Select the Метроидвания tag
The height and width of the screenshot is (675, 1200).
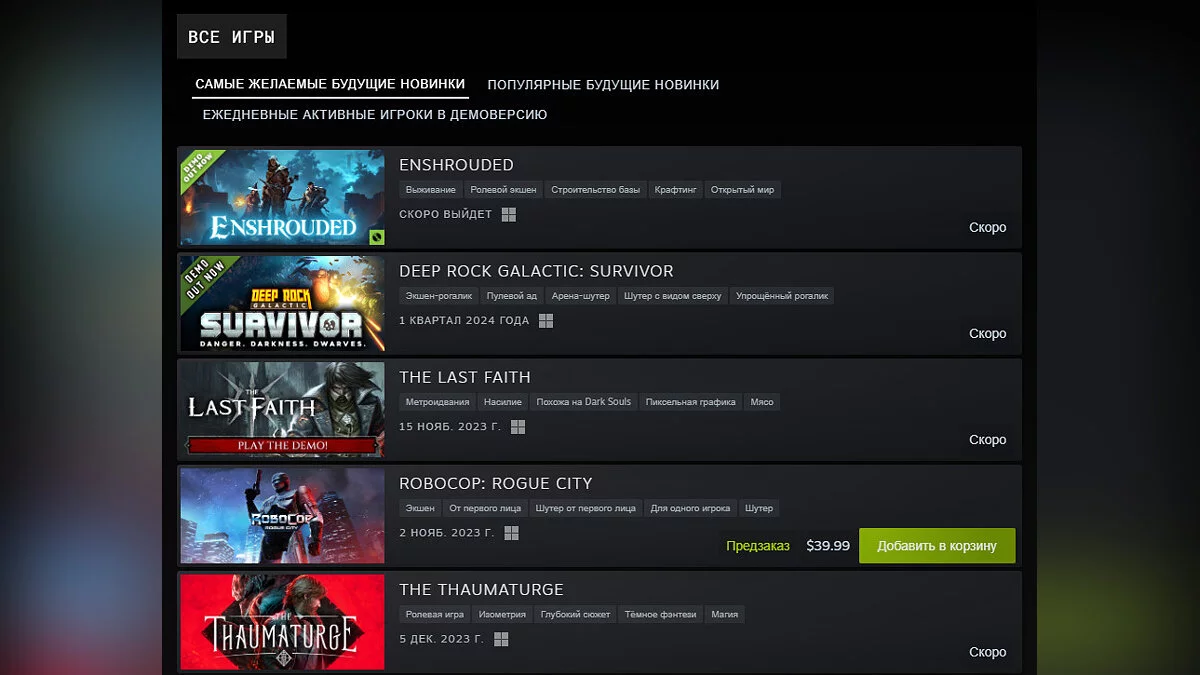click(438, 401)
